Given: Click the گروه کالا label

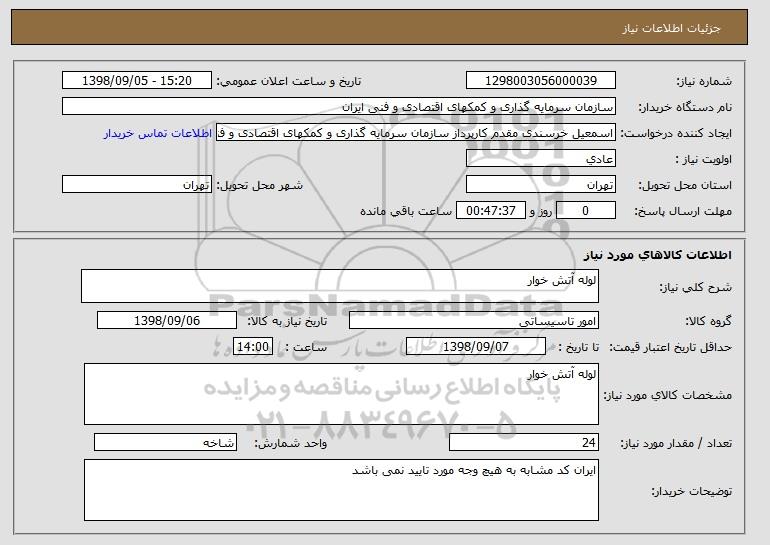Looking at the screenshot, I should pos(708,321).
